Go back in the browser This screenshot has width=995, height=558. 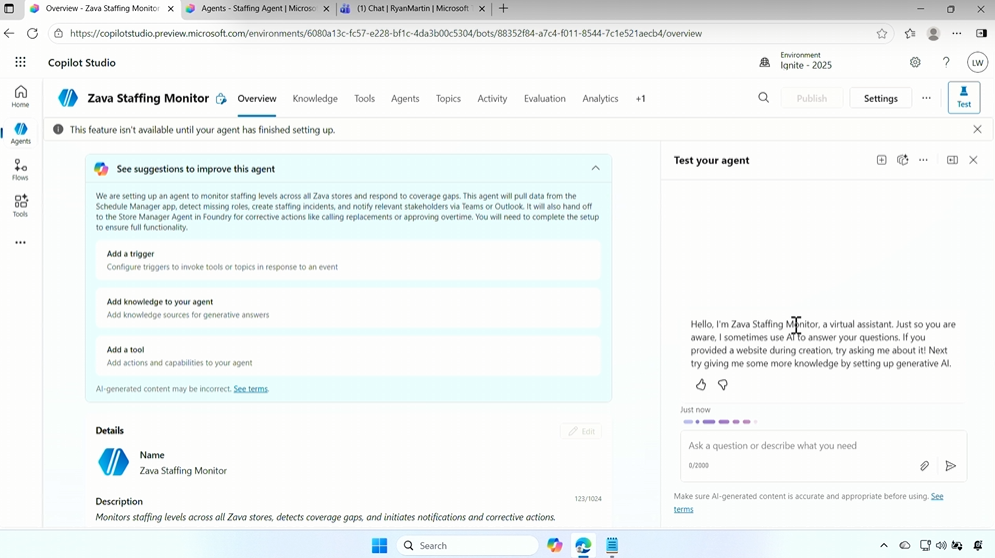9,34
